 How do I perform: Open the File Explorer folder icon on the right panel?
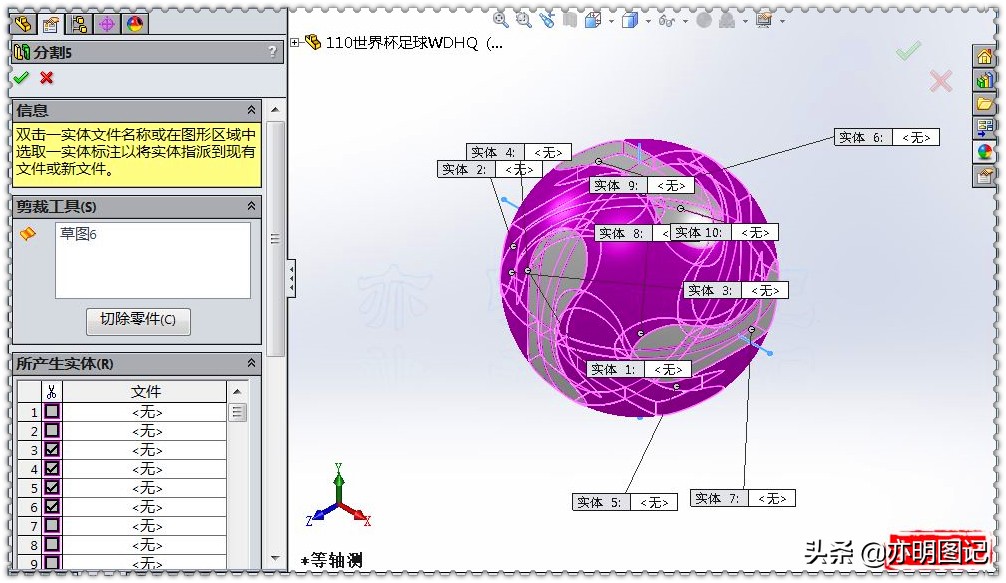(984, 103)
